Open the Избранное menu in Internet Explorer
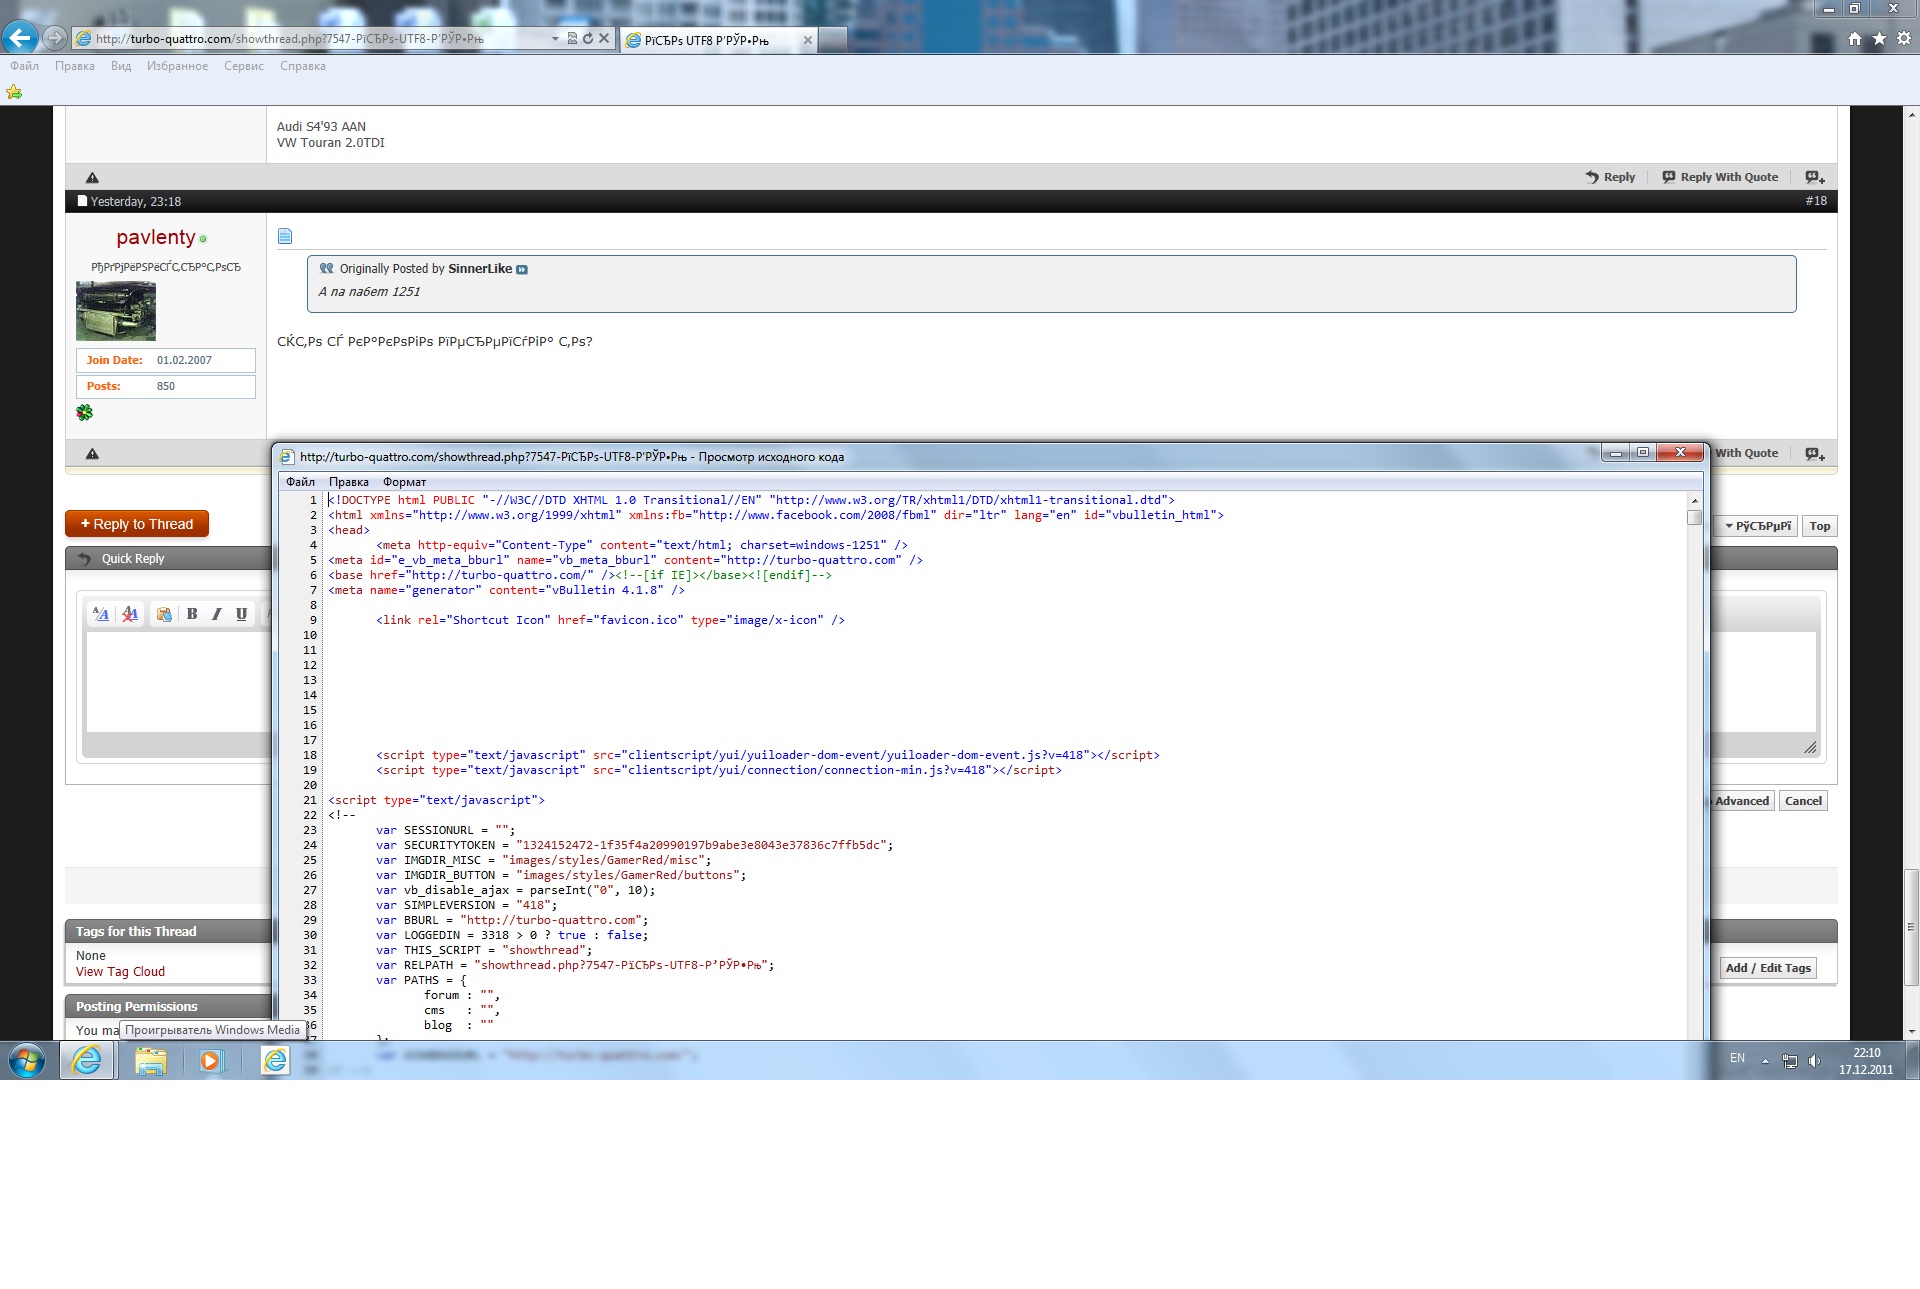Viewport: 1920px width, 1289px height. coord(177,66)
